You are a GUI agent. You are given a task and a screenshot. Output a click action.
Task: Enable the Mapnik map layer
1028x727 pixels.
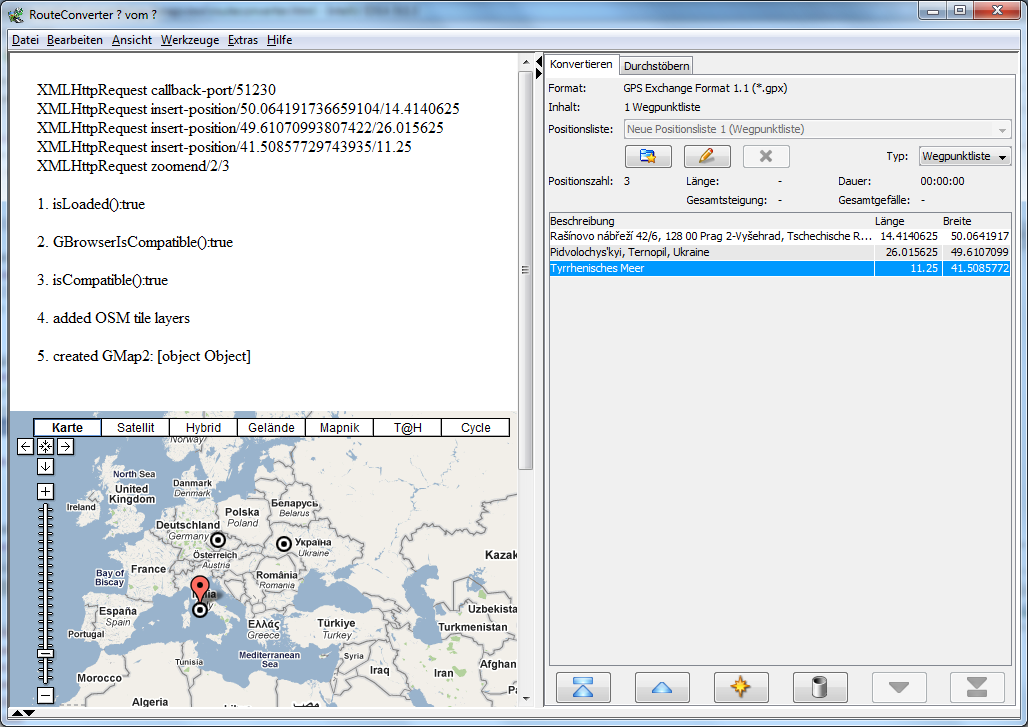[x=339, y=428]
